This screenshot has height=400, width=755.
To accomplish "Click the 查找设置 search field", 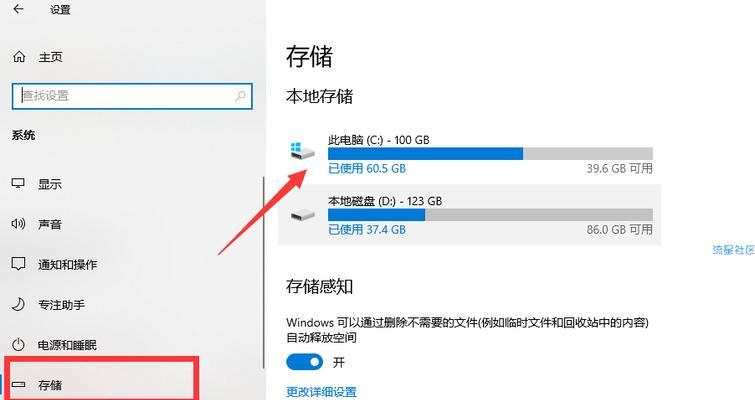I will pos(132,96).
